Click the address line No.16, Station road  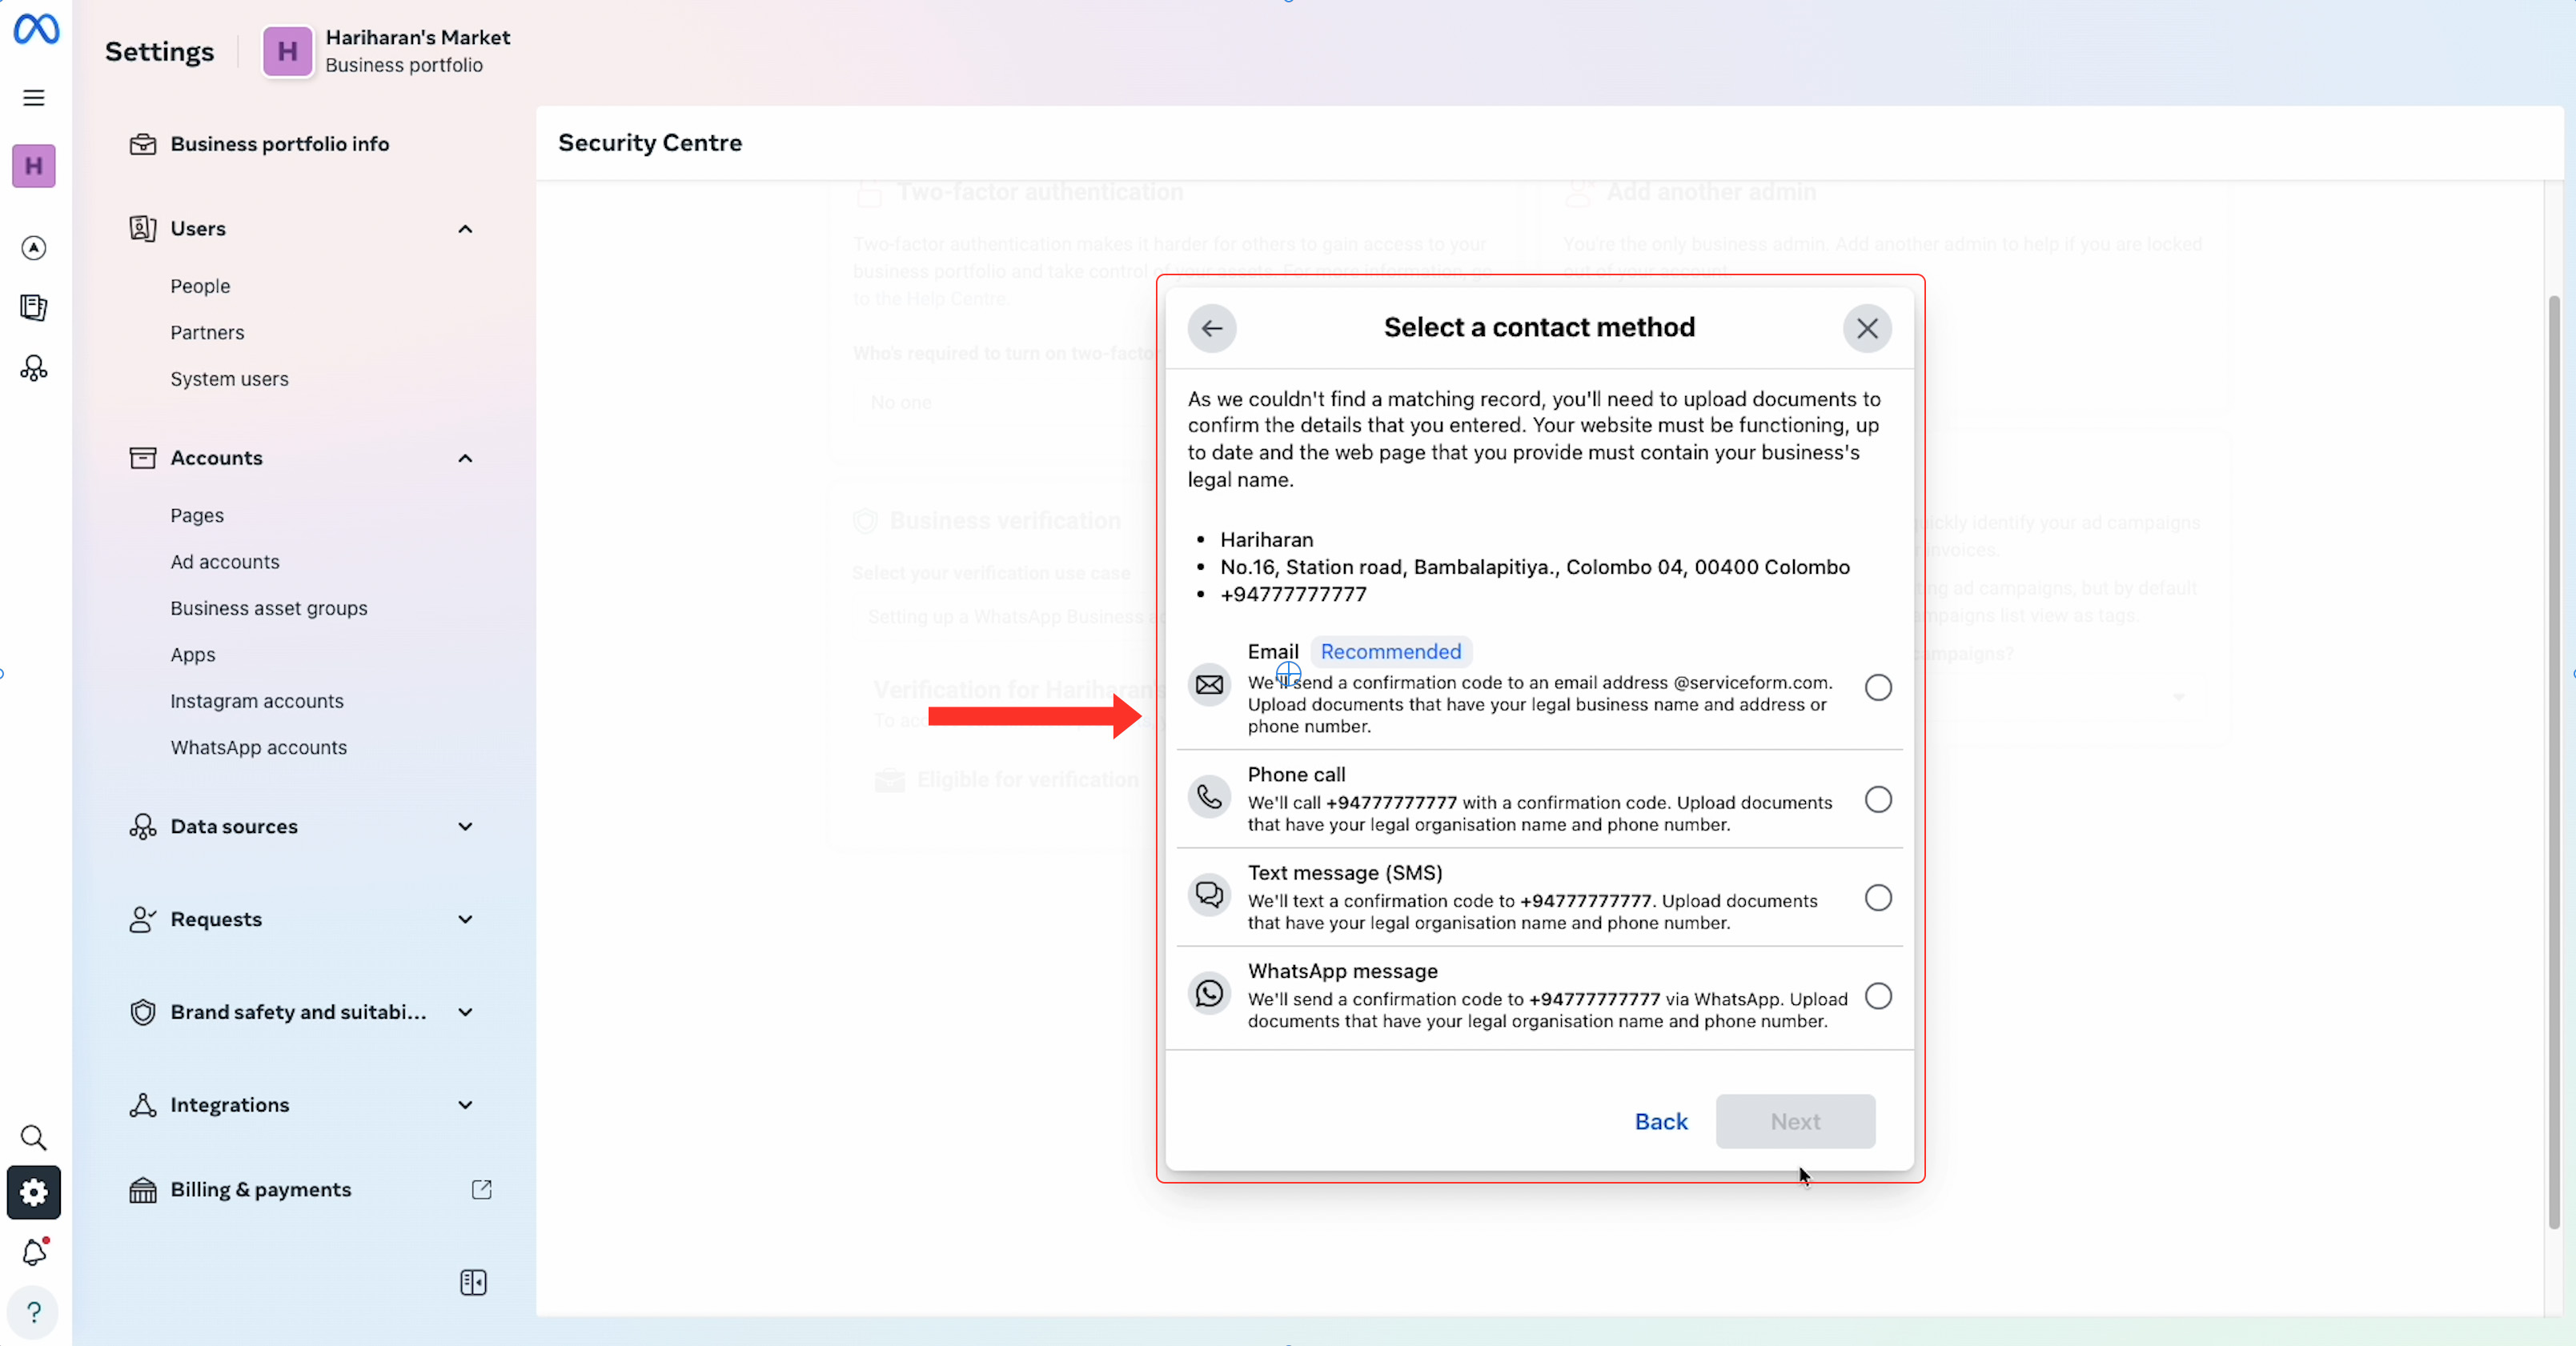1535,567
